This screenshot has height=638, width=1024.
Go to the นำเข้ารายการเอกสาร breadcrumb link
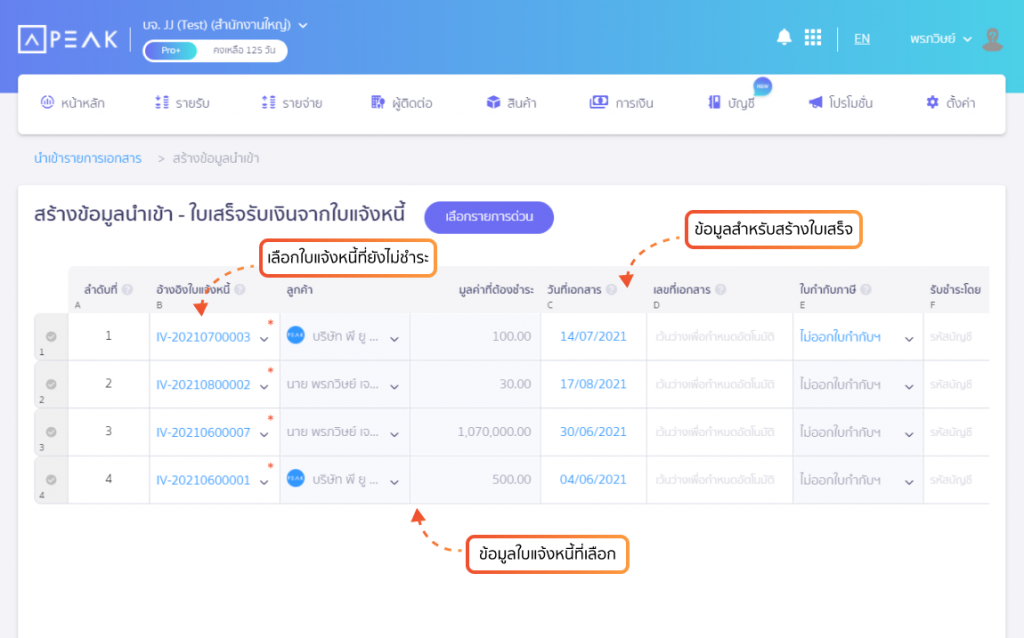point(88,158)
